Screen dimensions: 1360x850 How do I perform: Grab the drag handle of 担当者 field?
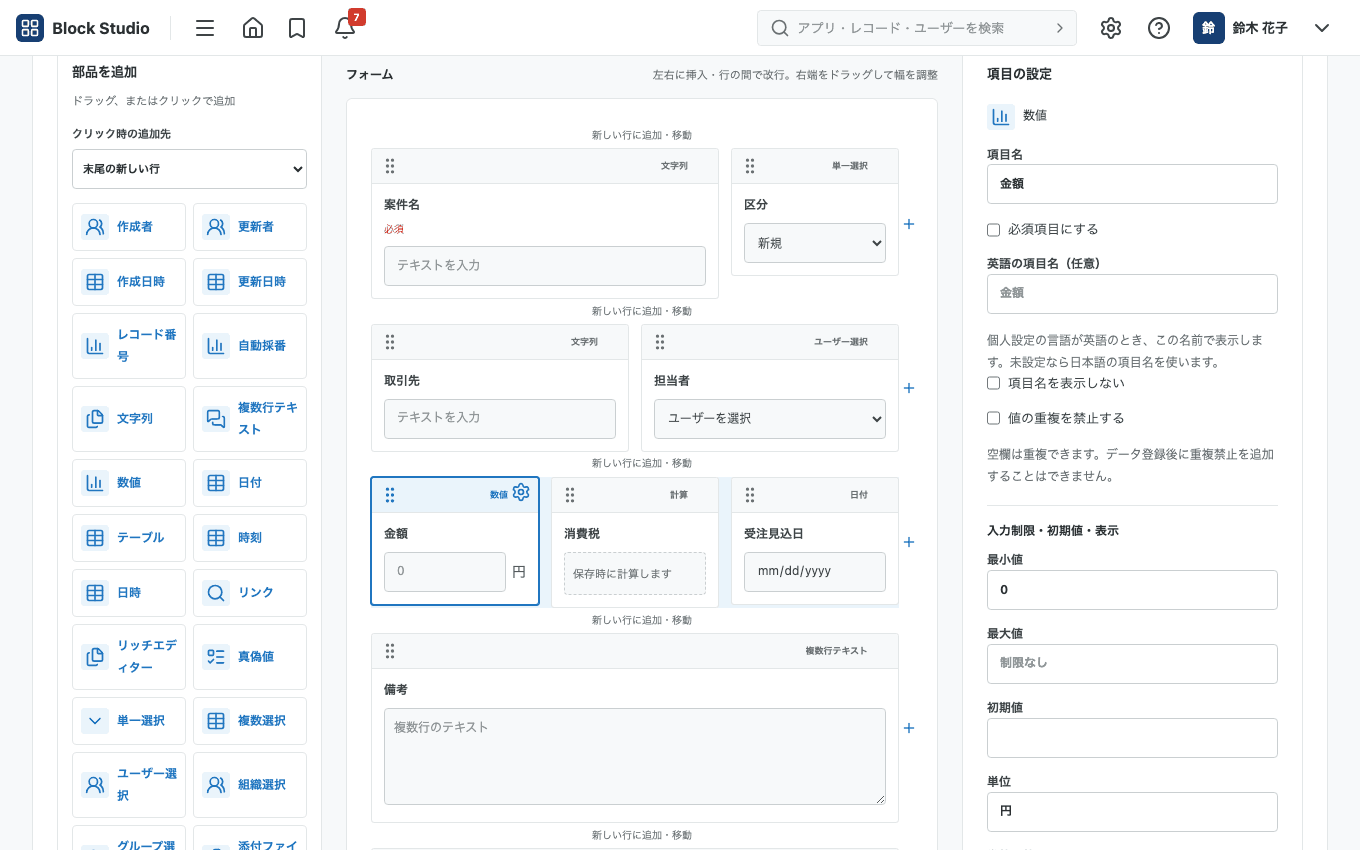pos(660,342)
